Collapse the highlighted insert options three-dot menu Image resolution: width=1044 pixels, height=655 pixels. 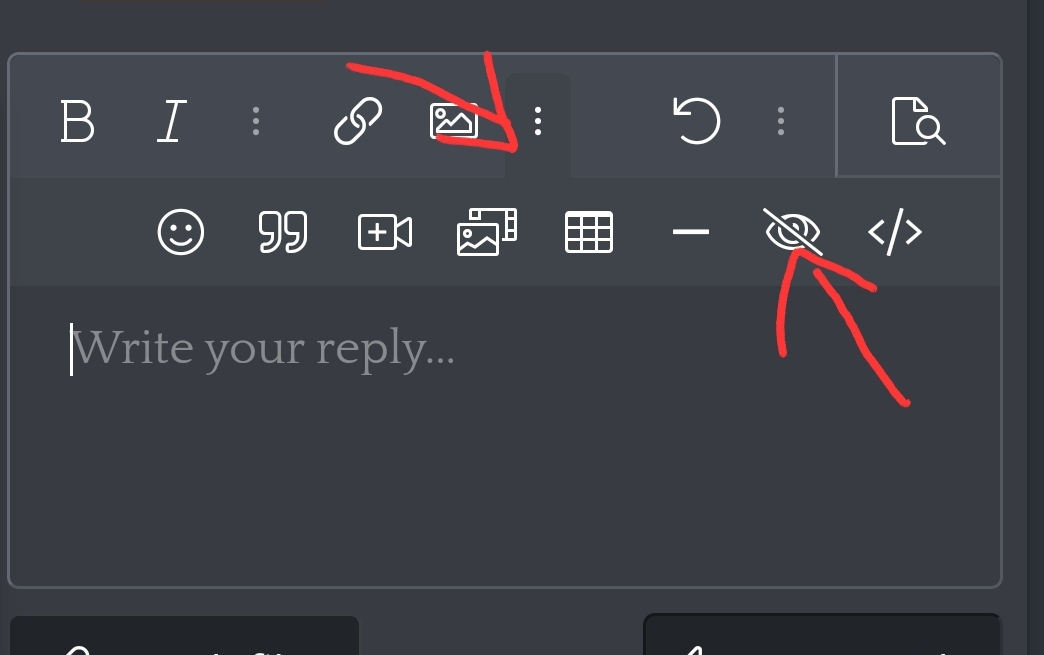538,122
